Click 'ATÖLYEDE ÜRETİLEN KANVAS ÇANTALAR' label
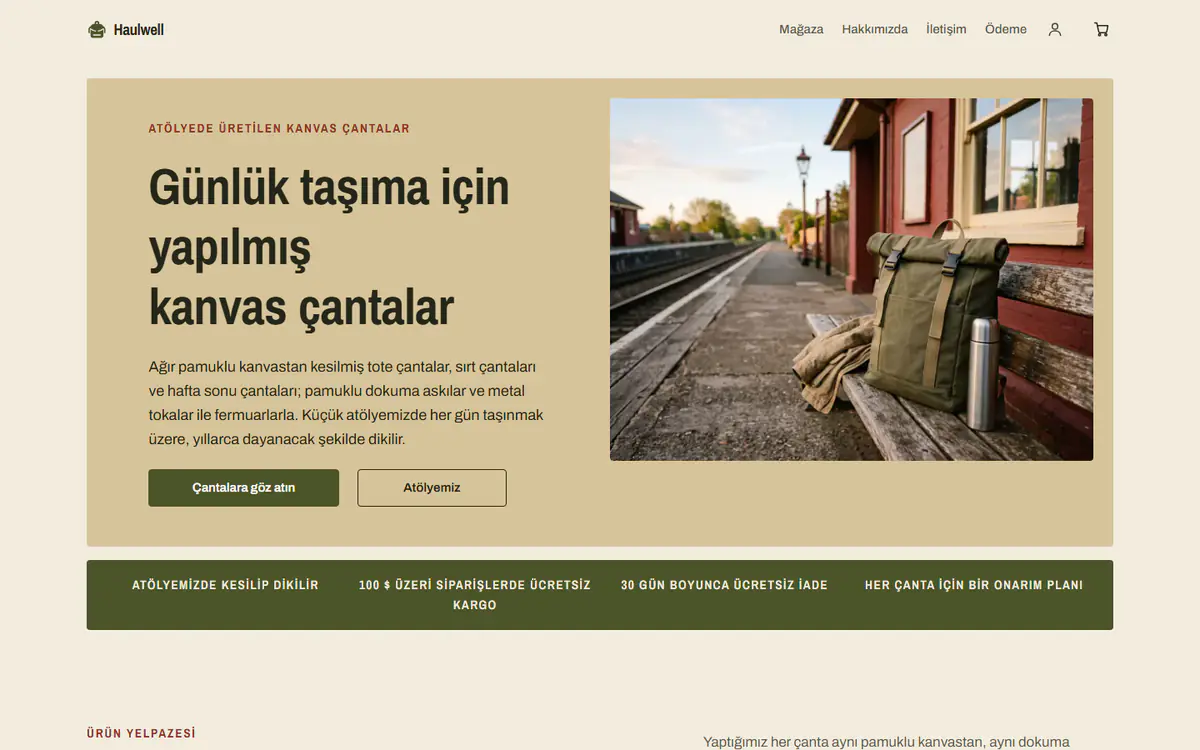This screenshot has width=1200, height=750. (279, 128)
